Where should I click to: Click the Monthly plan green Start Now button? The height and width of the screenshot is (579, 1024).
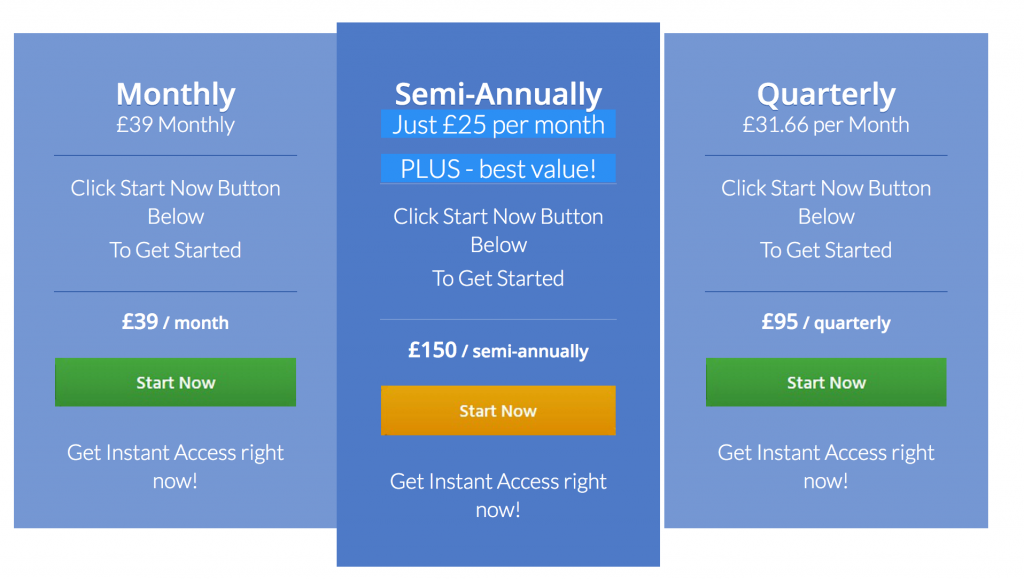click(x=175, y=382)
